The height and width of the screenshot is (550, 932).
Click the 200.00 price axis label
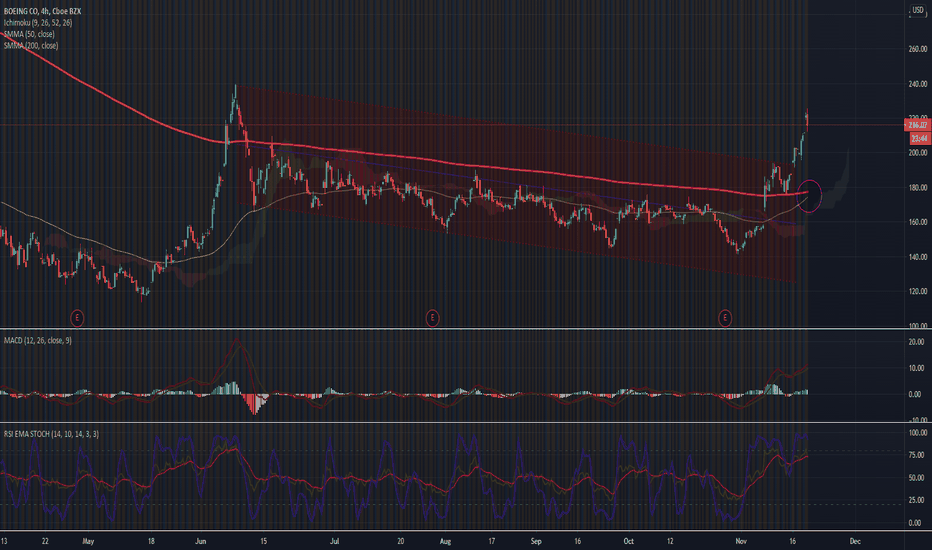pyautogui.click(x=918, y=153)
